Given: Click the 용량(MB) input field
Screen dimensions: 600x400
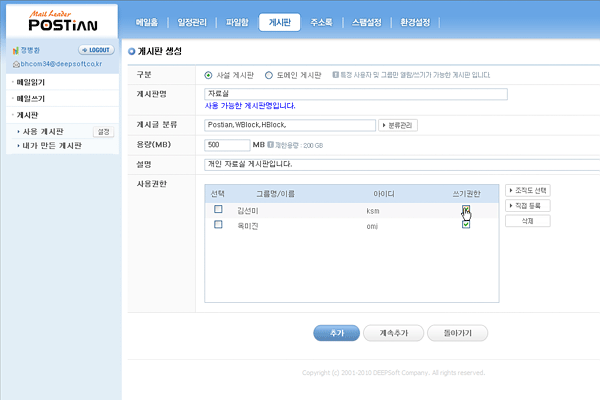Looking at the screenshot, I should point(227,145).
